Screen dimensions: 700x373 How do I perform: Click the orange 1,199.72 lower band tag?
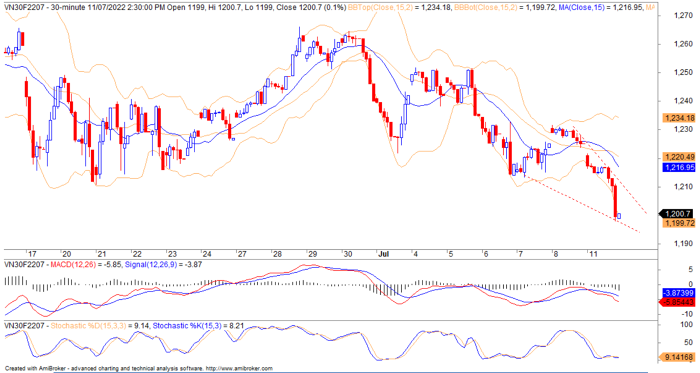(679, 223)
